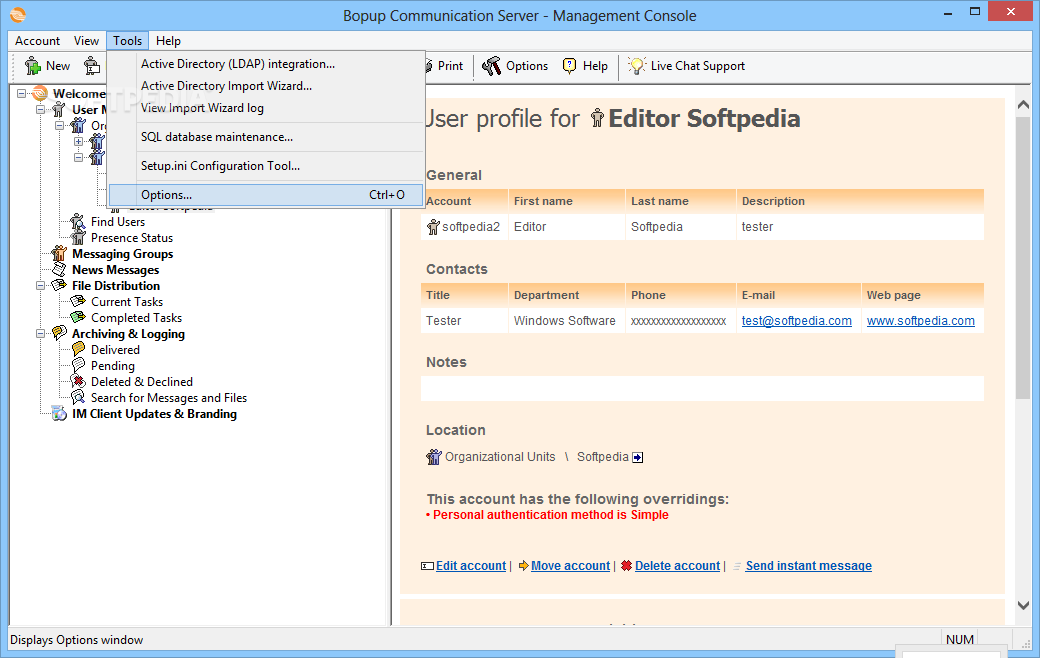Click the Pending messages icon
1040x658 pixels.
[x=78, y=365]
